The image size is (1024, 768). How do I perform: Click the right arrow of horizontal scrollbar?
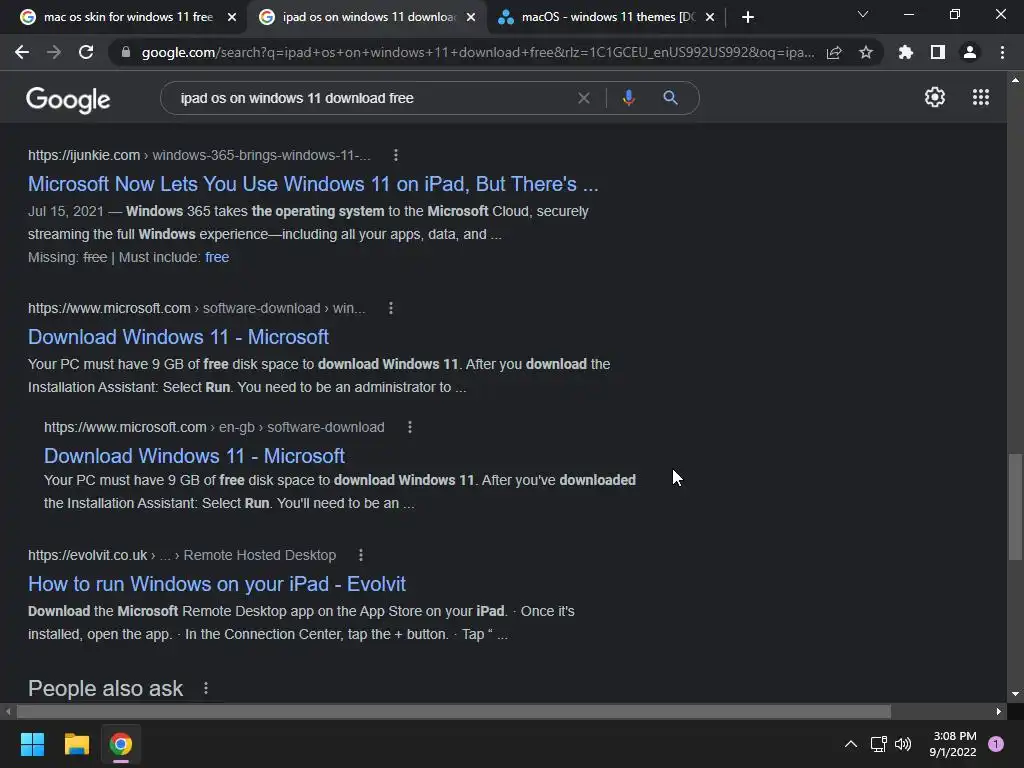pos(999,711)
